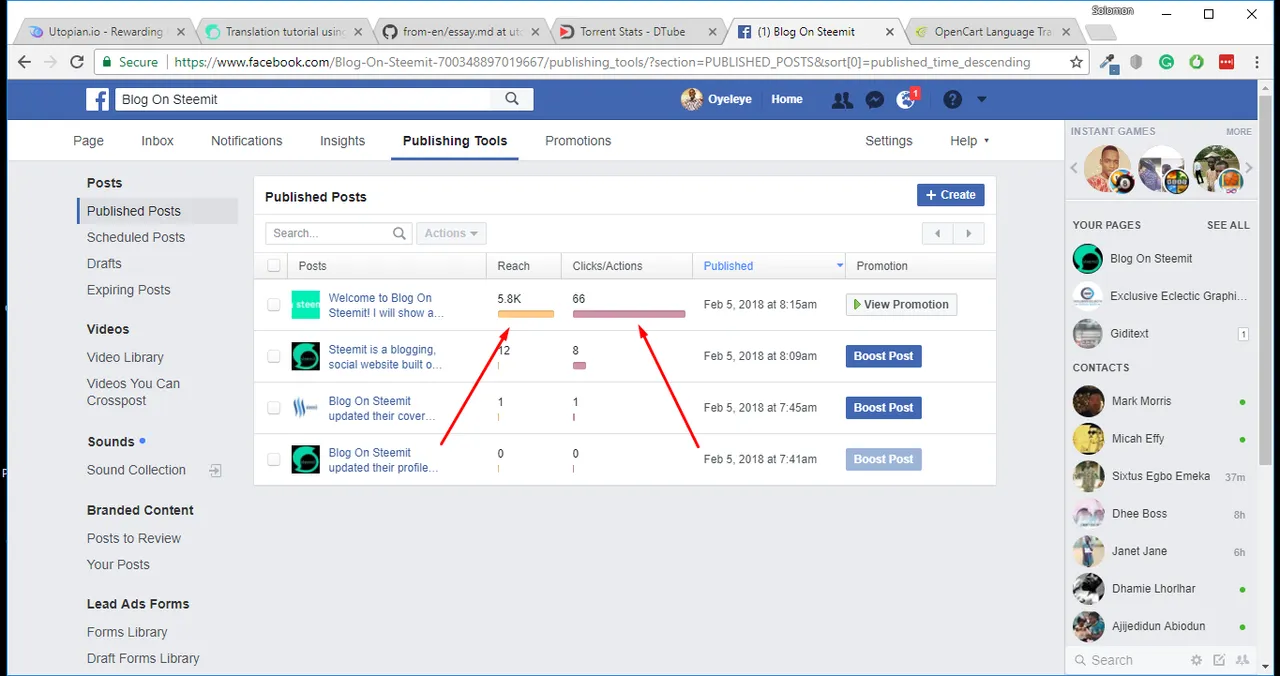Click the Blog On Steemit page avatar in Your Pages
The height and width of the screenshot is (676, 1280).
pos(1088,258)
